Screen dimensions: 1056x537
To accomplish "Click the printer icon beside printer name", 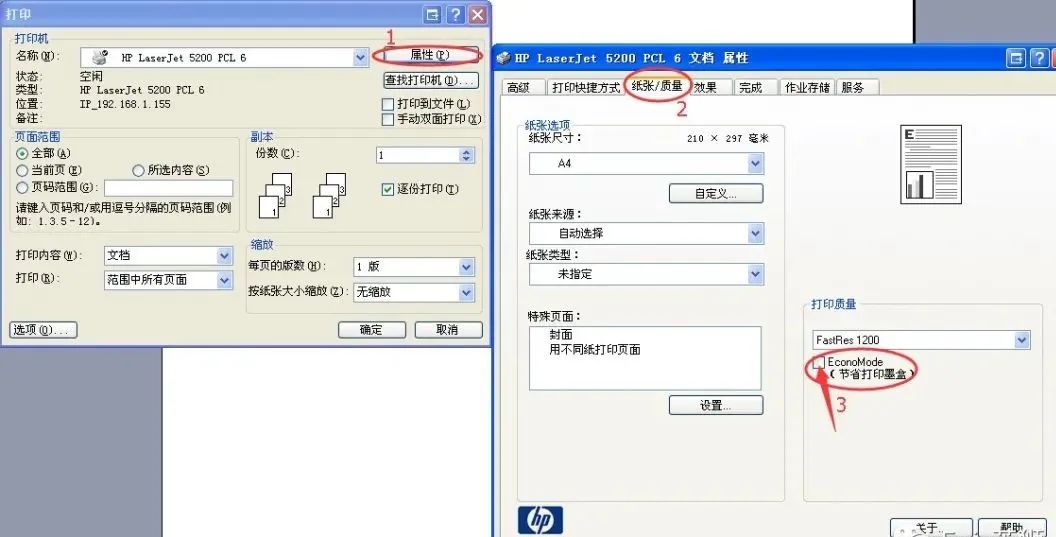I will (x=100, y=57).
